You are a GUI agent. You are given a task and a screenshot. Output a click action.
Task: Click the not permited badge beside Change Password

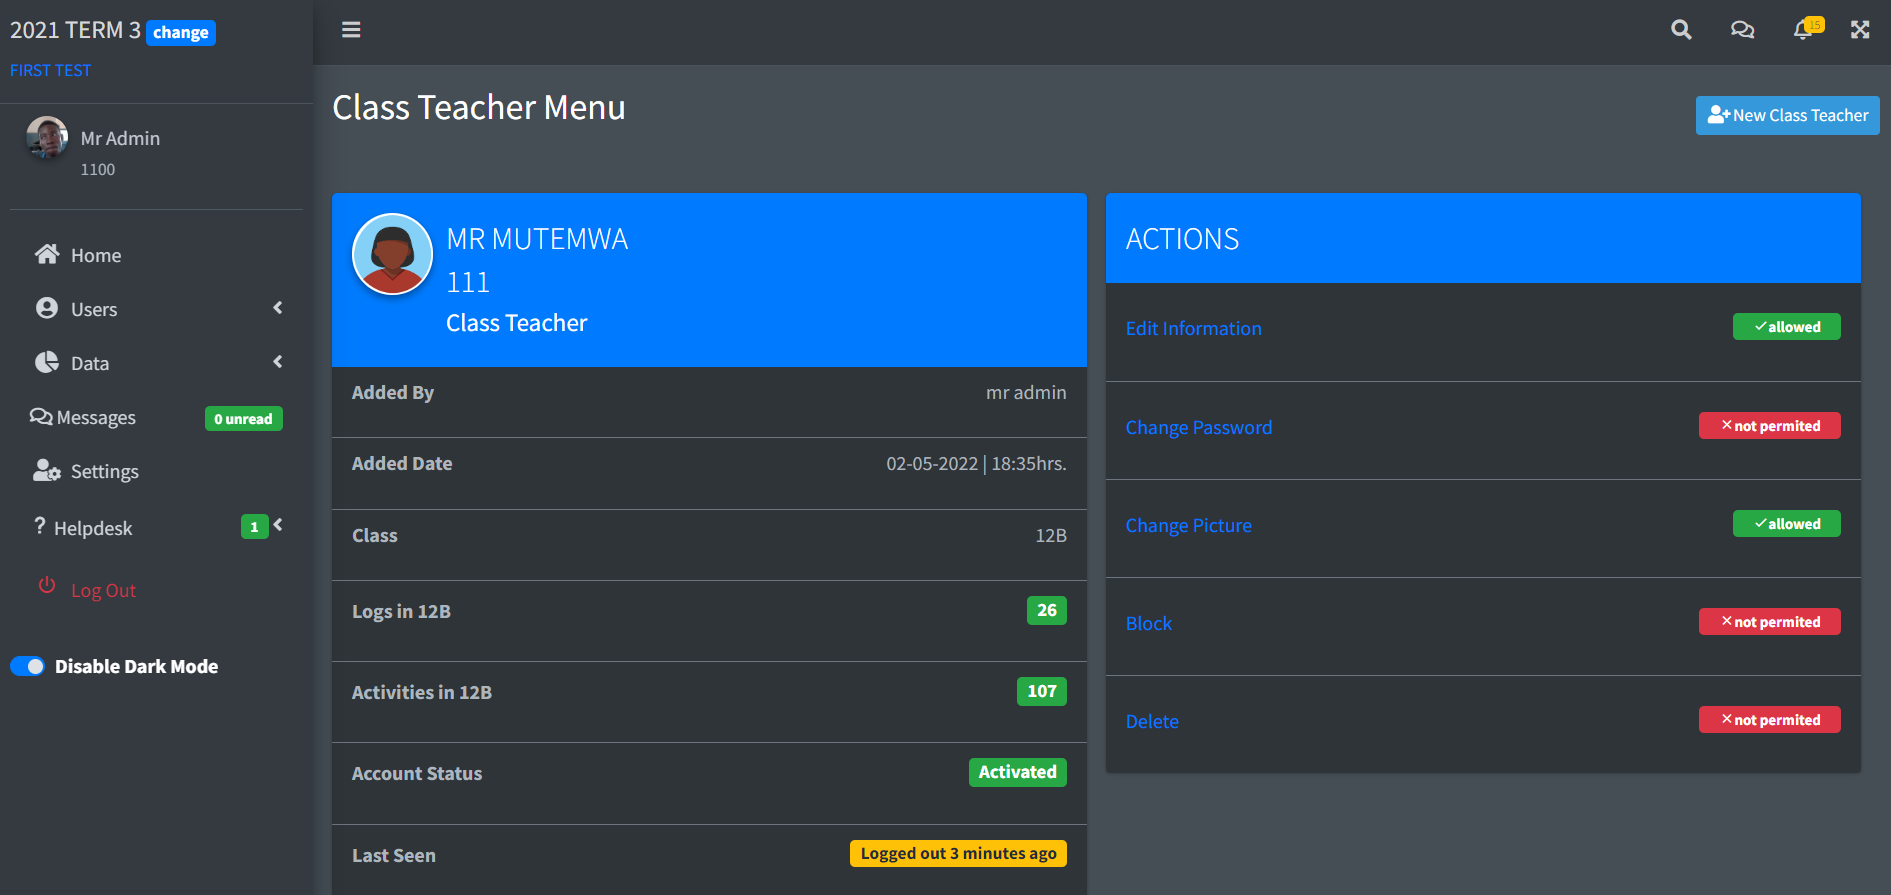point(1769,426)
